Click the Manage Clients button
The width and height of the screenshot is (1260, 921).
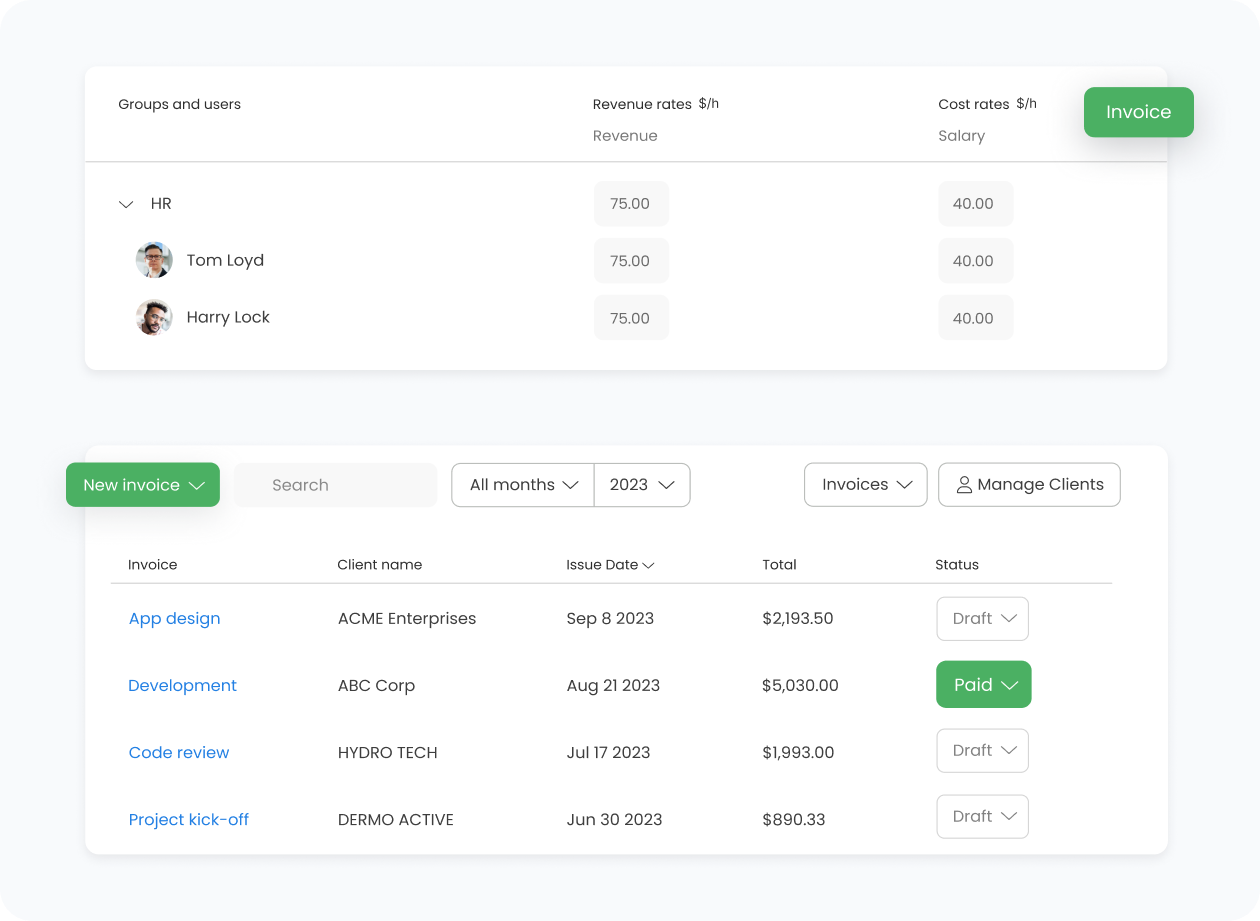pyautogui.click(x=1029, y=485)
